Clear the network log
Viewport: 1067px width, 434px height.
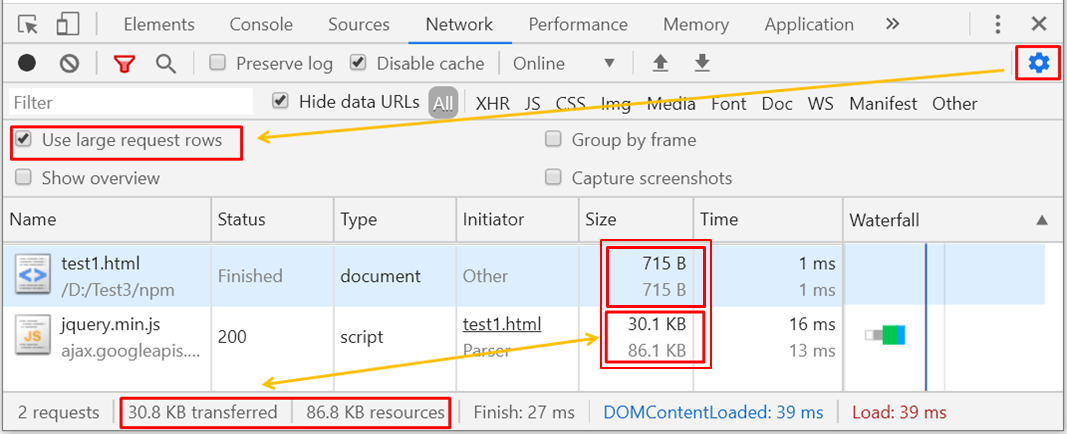pyautogui.click(x=69, y=63)
